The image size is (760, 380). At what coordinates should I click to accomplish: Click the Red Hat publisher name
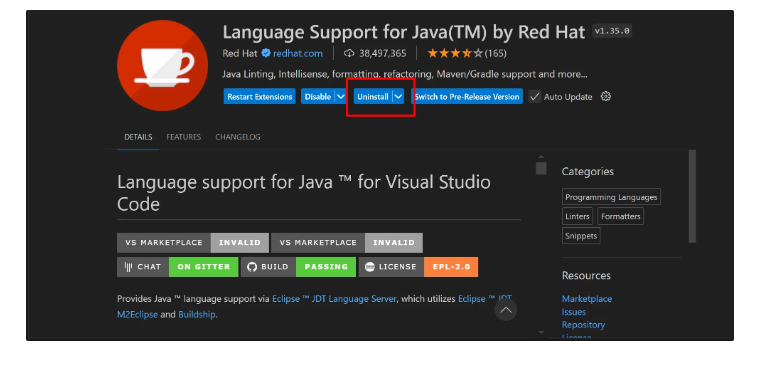pyautogui.click(x=240, y=53)
